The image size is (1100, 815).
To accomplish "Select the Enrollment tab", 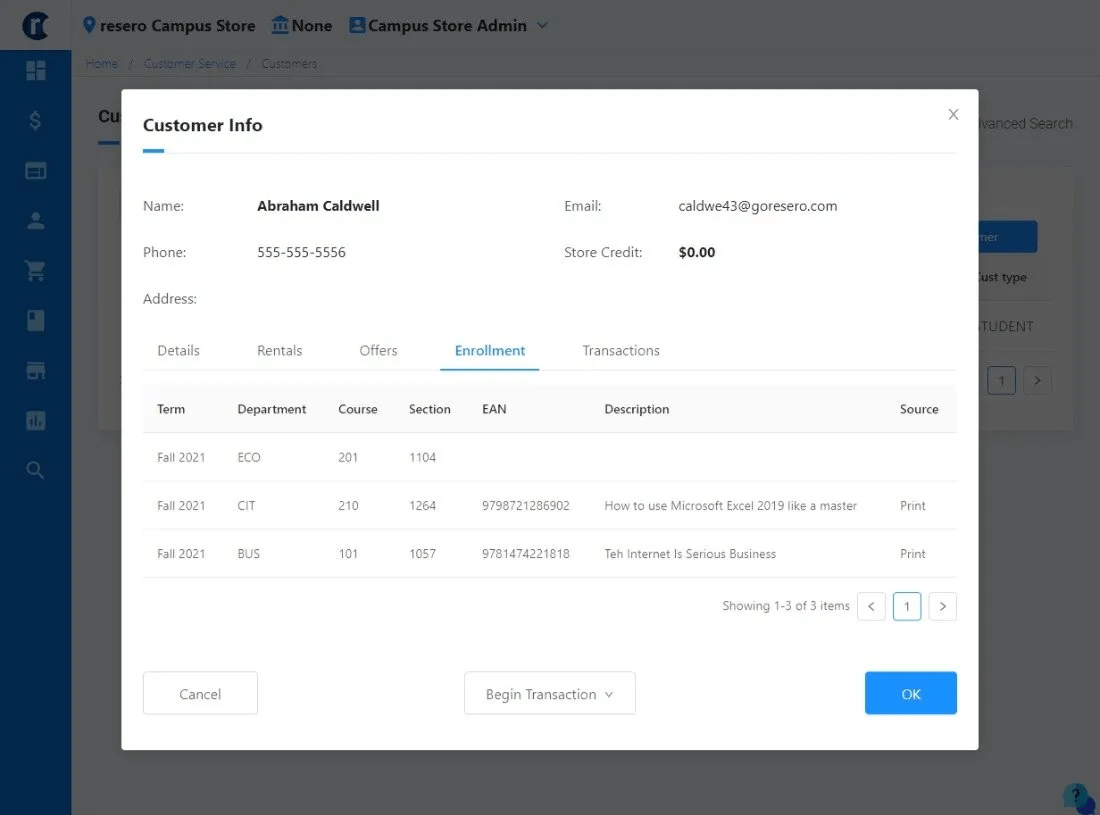I will coord(490,351).
